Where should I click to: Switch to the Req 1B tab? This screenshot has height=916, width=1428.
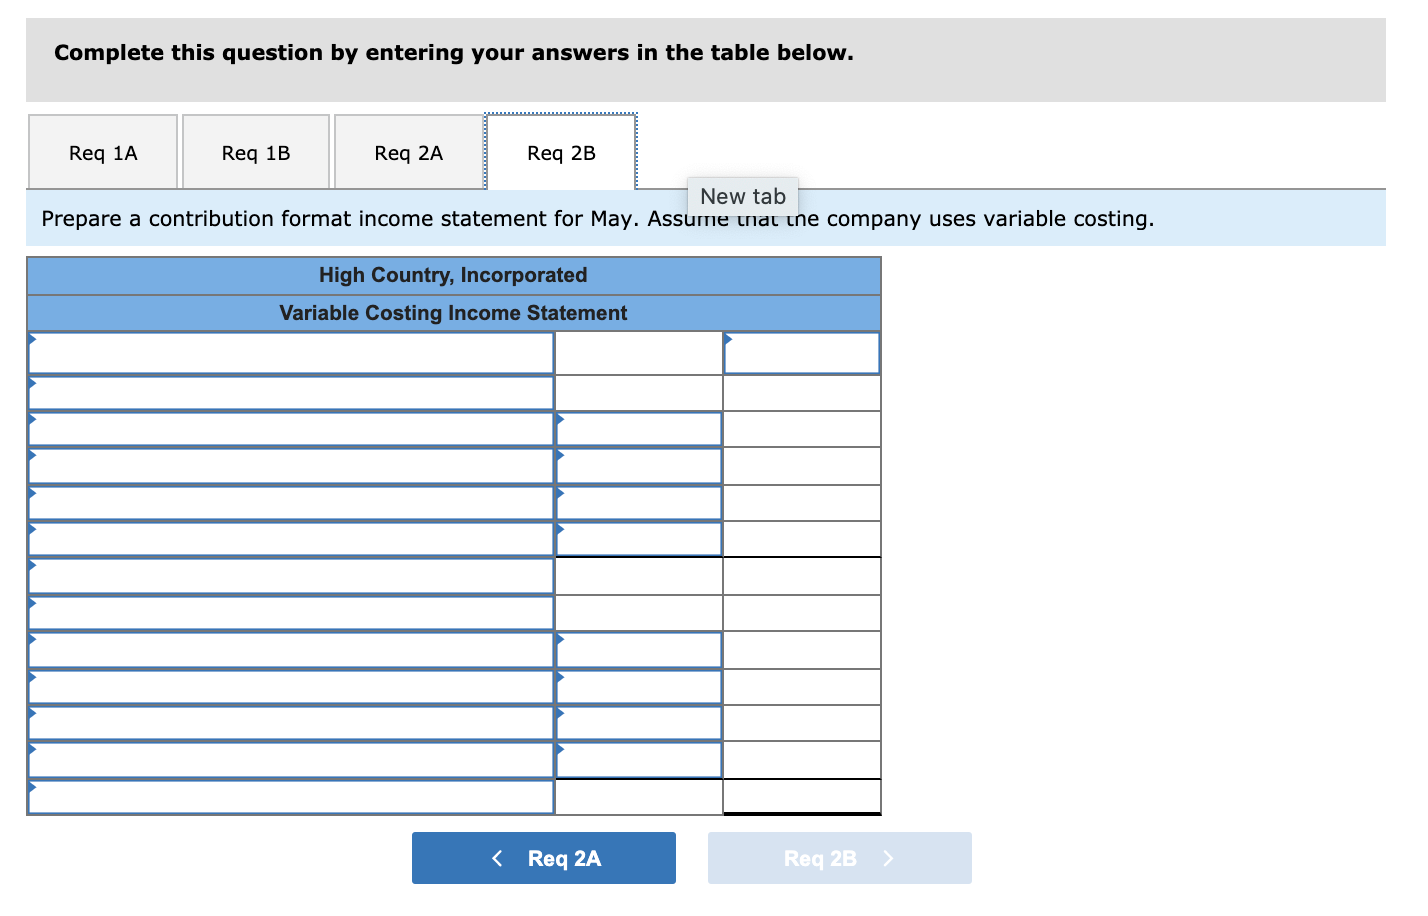pyautogui.click(x=255, y=151)
